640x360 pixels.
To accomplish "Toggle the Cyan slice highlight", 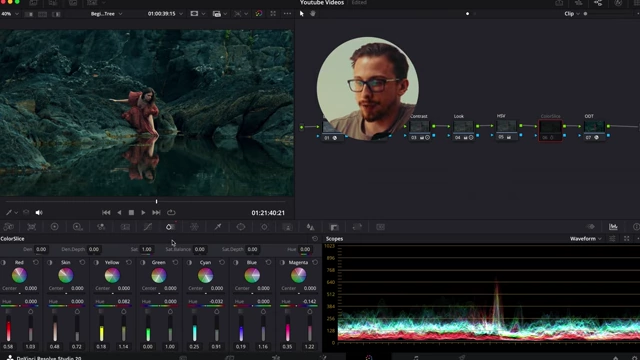I will click(189, 262).
